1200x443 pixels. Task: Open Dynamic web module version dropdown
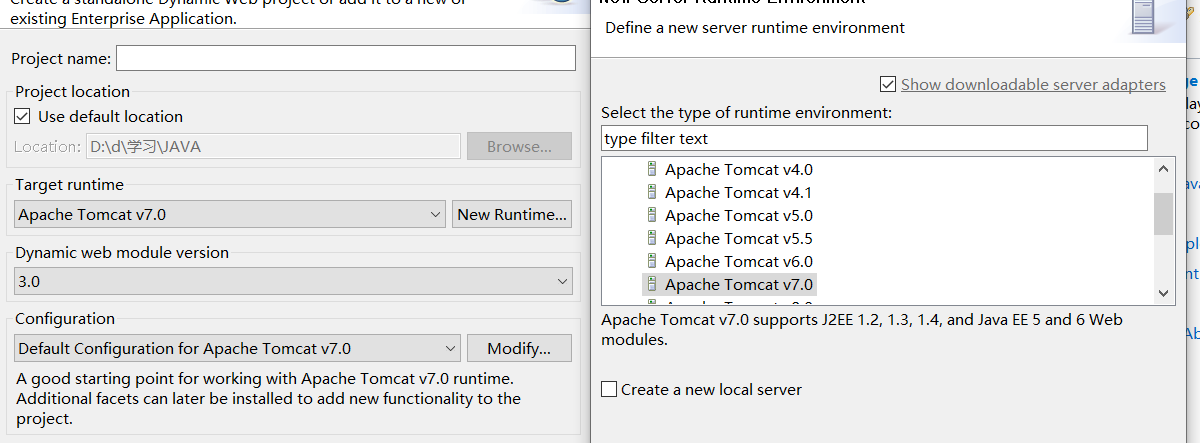(x=295, y=282)
